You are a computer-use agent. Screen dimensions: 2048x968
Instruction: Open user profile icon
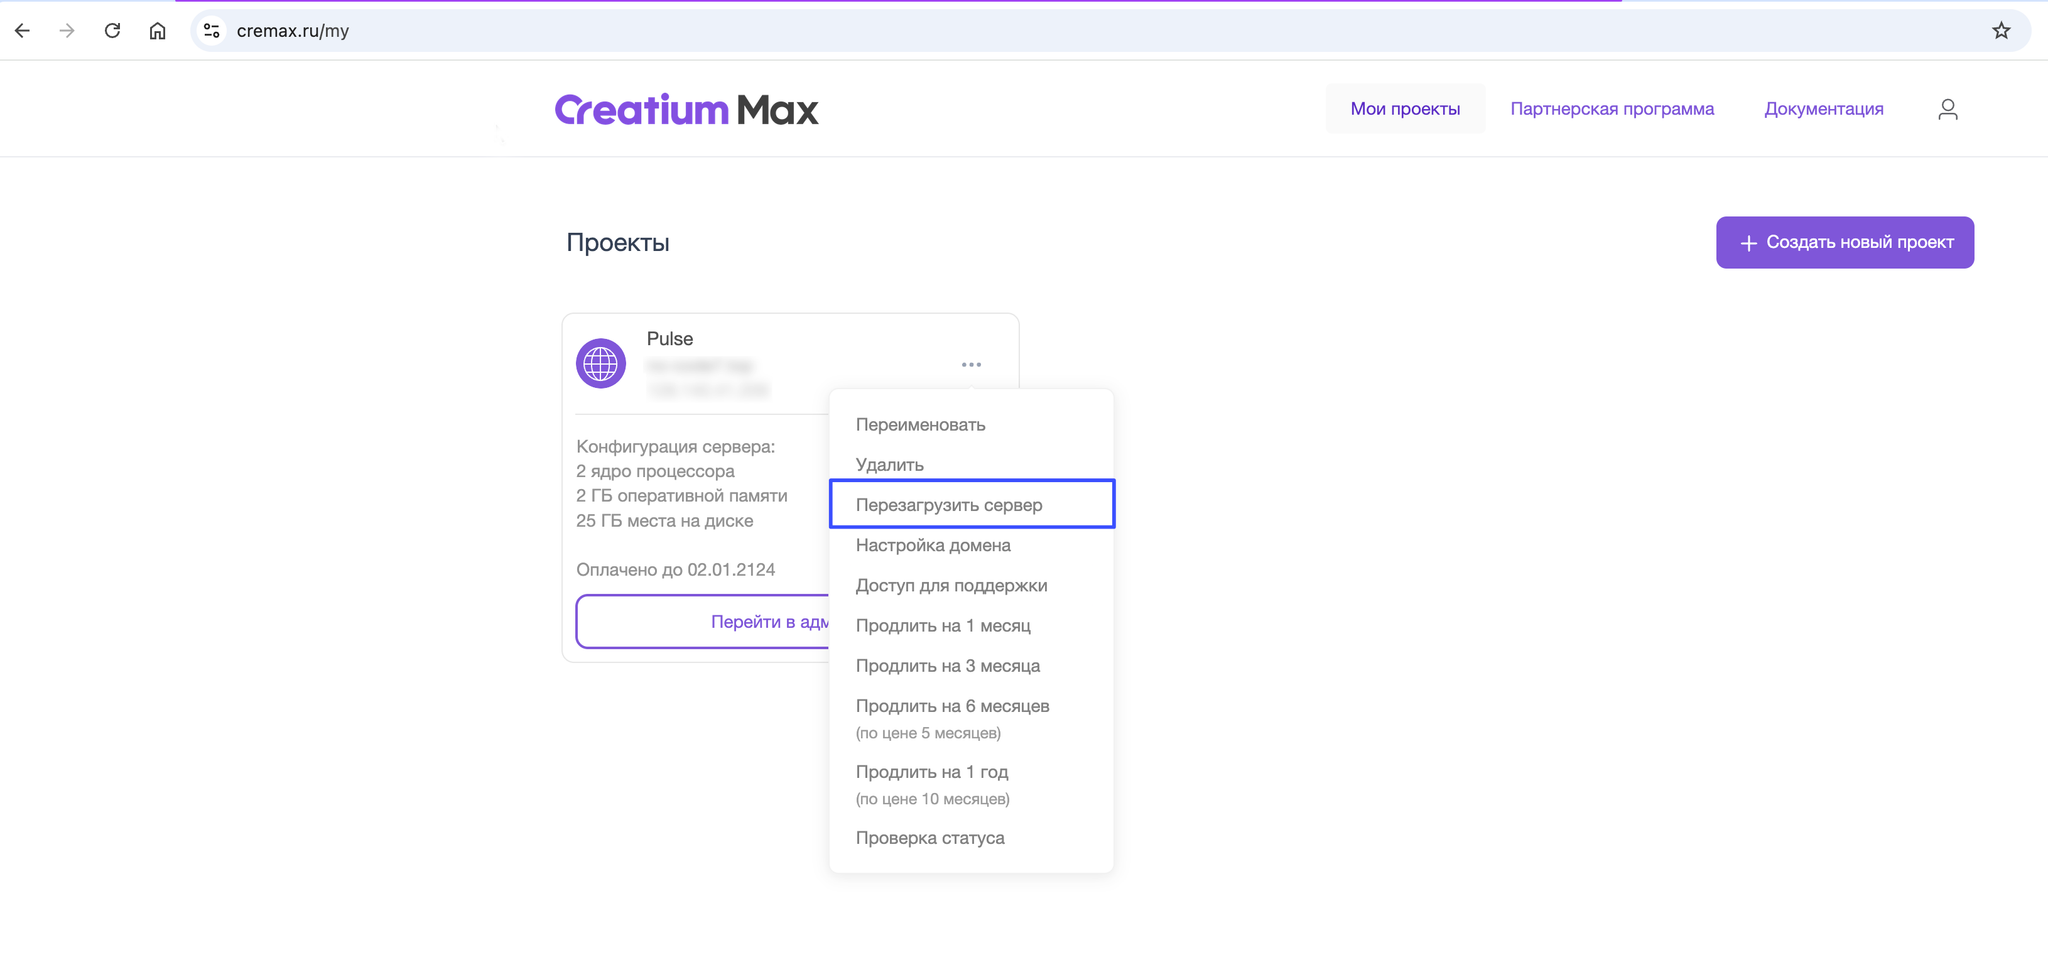pyautogui.click(x=1947, y=109)
